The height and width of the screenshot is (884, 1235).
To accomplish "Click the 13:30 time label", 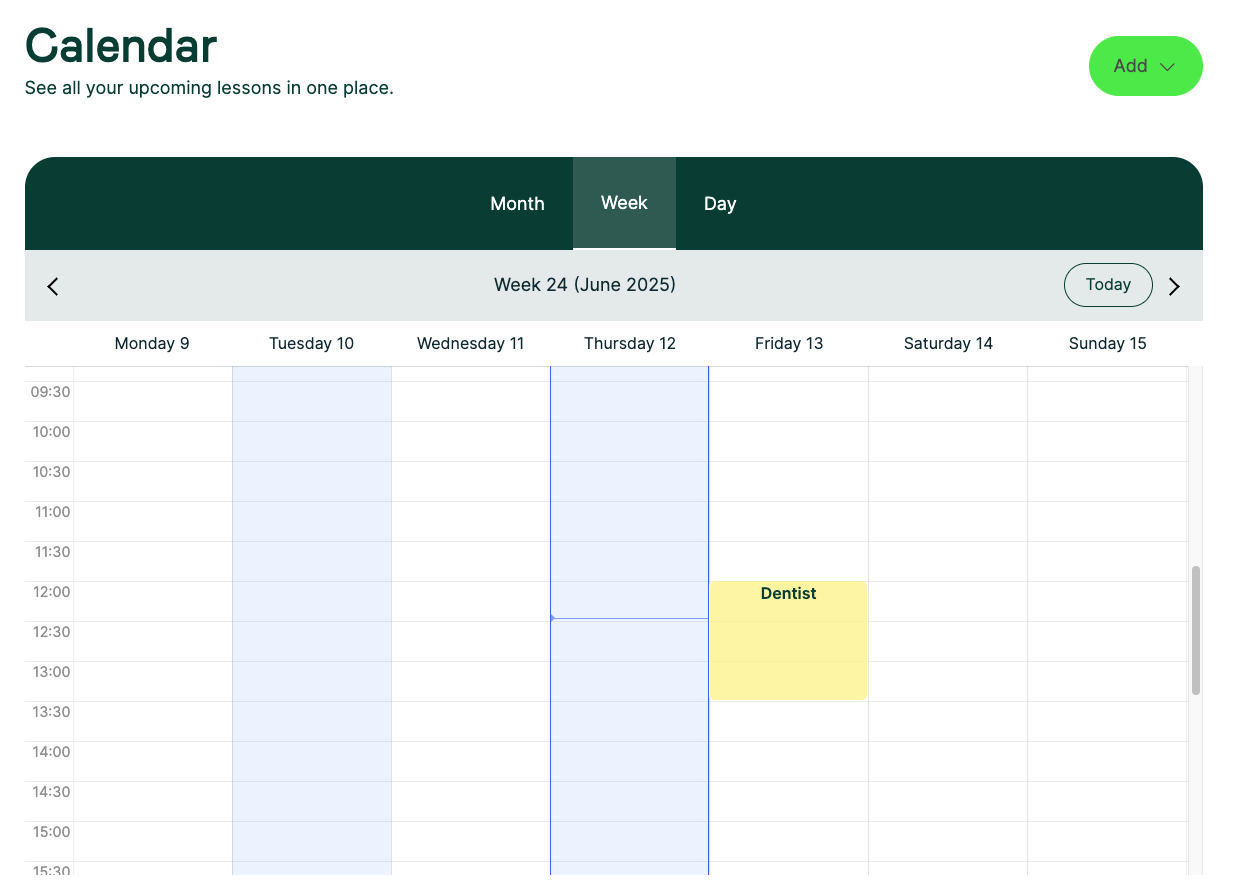I will (50, 711).
